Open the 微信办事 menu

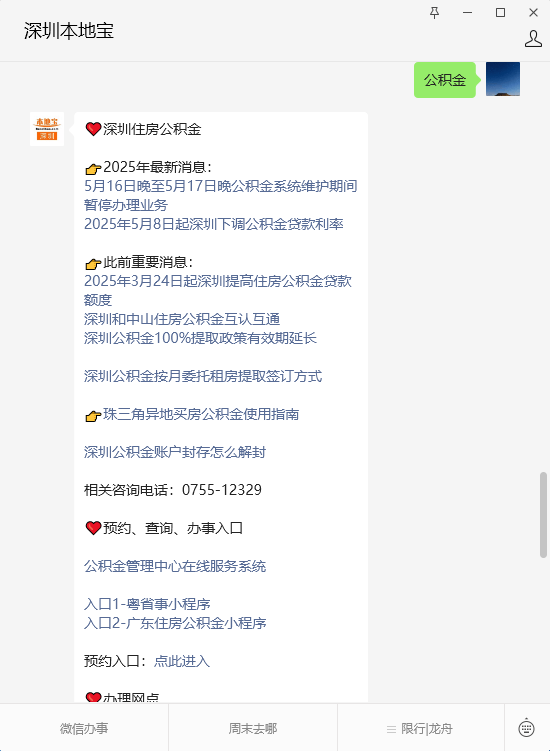(x=84, y=728)
